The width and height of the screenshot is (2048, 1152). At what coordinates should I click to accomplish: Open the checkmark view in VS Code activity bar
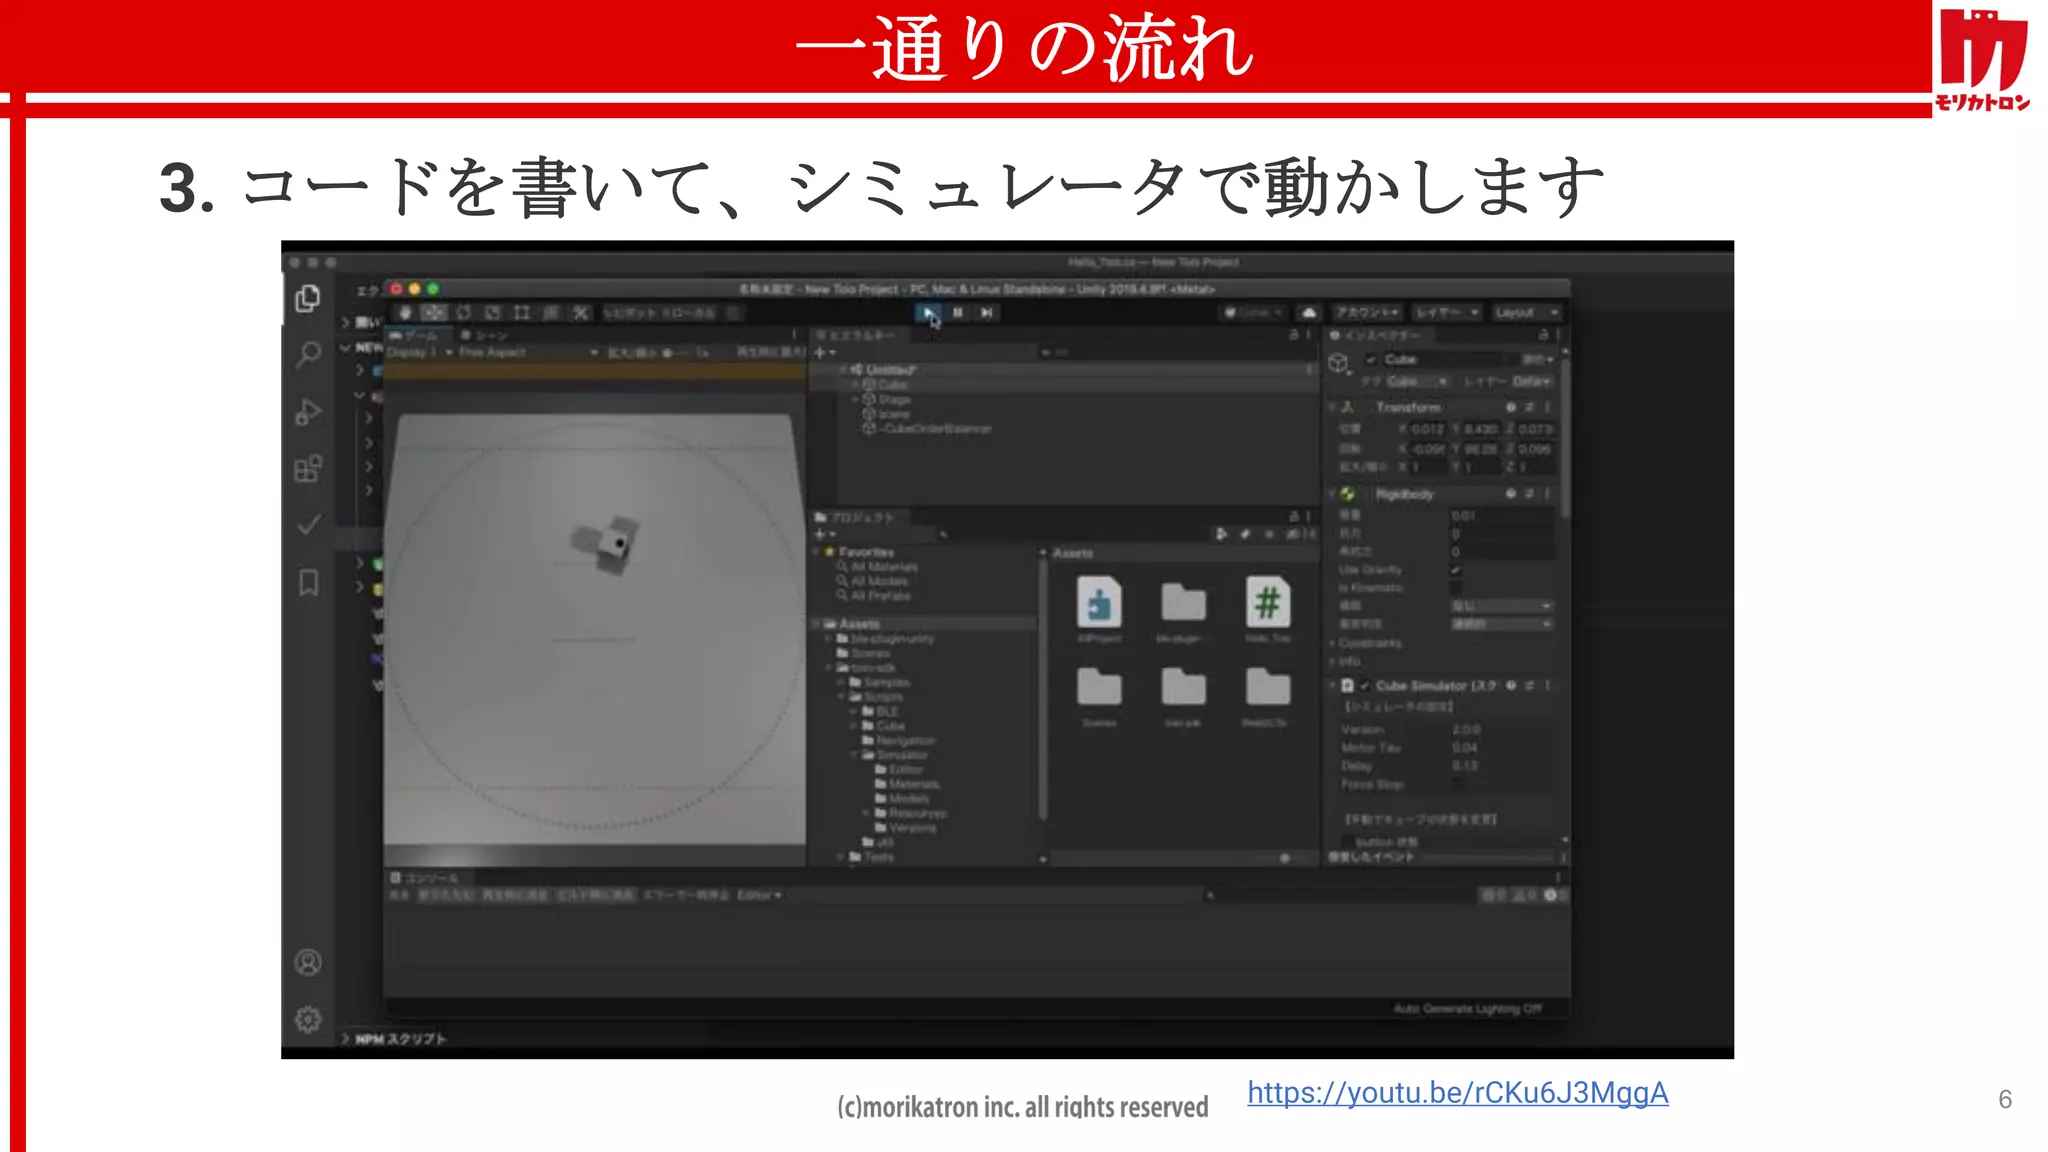click(x=308, y=525)
